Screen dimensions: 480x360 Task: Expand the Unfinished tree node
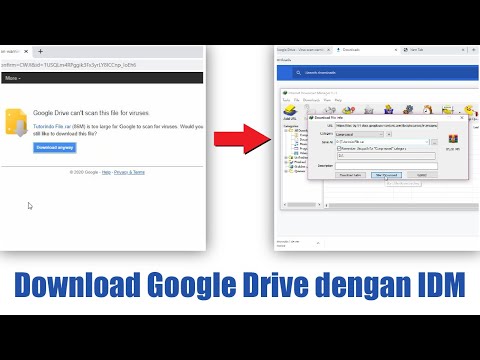tap(286, 157)
